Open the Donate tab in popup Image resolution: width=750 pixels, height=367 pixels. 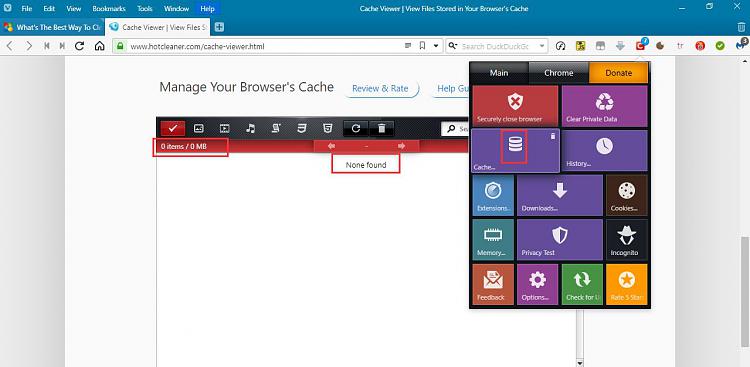(x=618, y=73)
